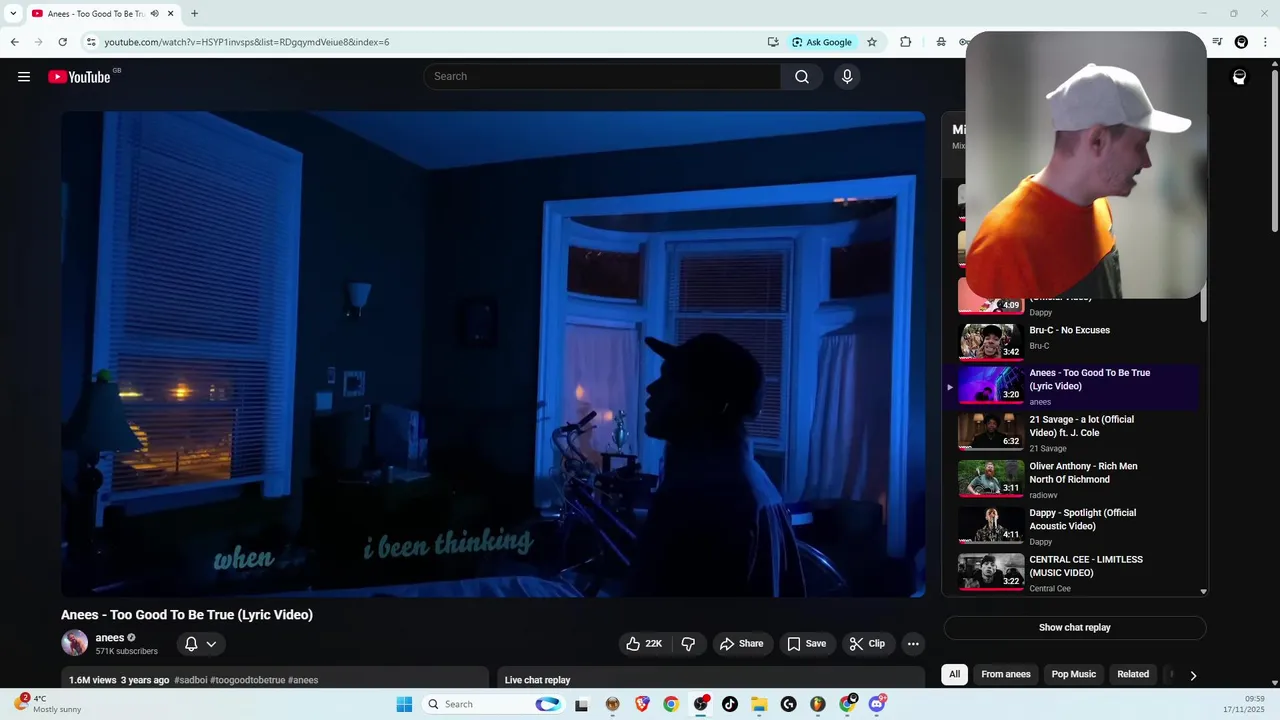Open the YouTube hamburger guide menu

24,77
